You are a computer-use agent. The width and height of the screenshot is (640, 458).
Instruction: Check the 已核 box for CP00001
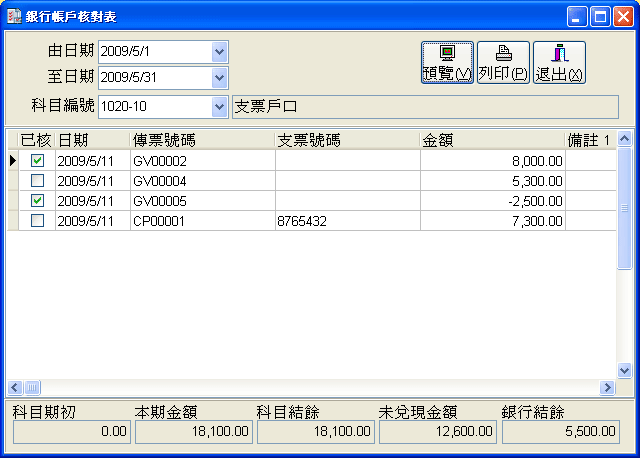tap(38, 221)
